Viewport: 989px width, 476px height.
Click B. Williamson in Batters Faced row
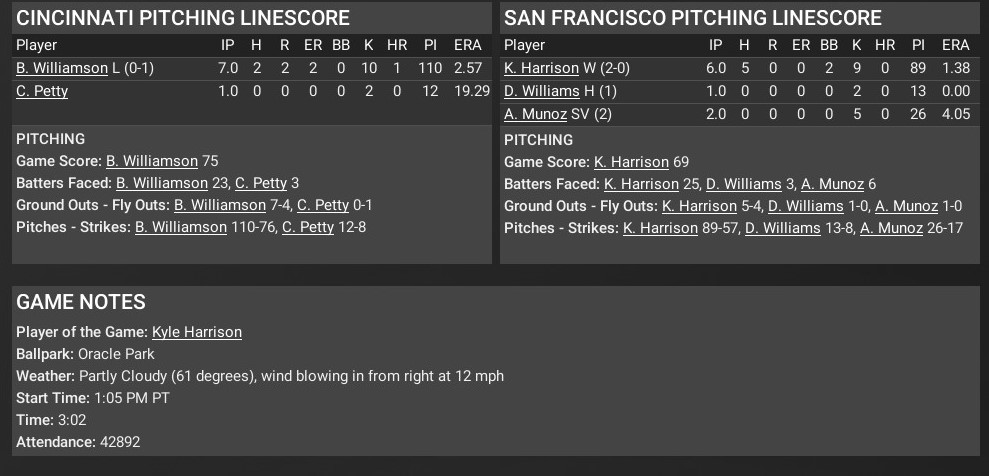[x=162, y=183]
